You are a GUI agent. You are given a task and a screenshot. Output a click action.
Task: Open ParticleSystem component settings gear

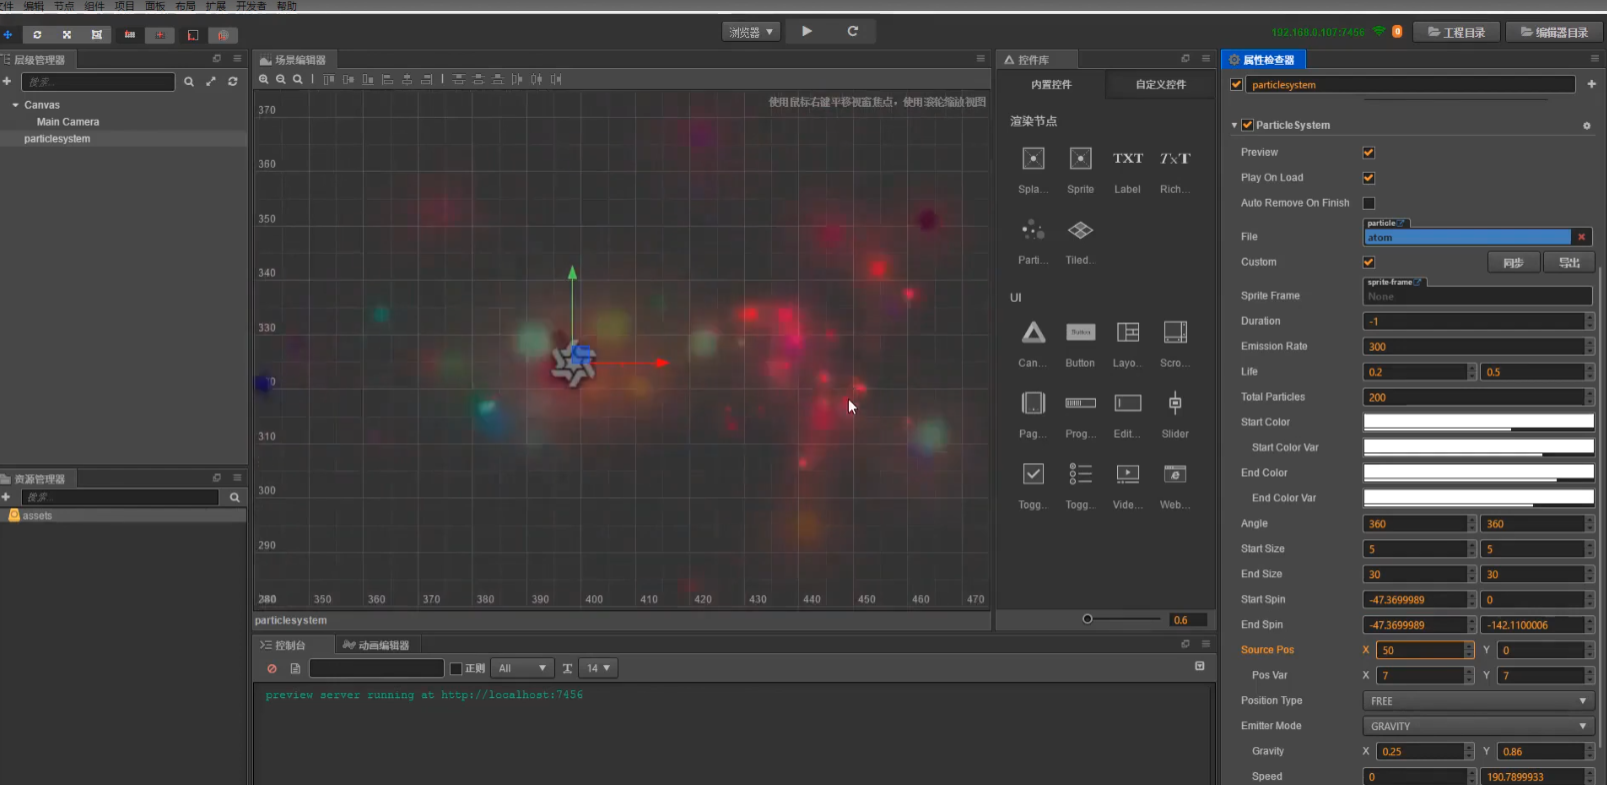tap(1586, 126)
